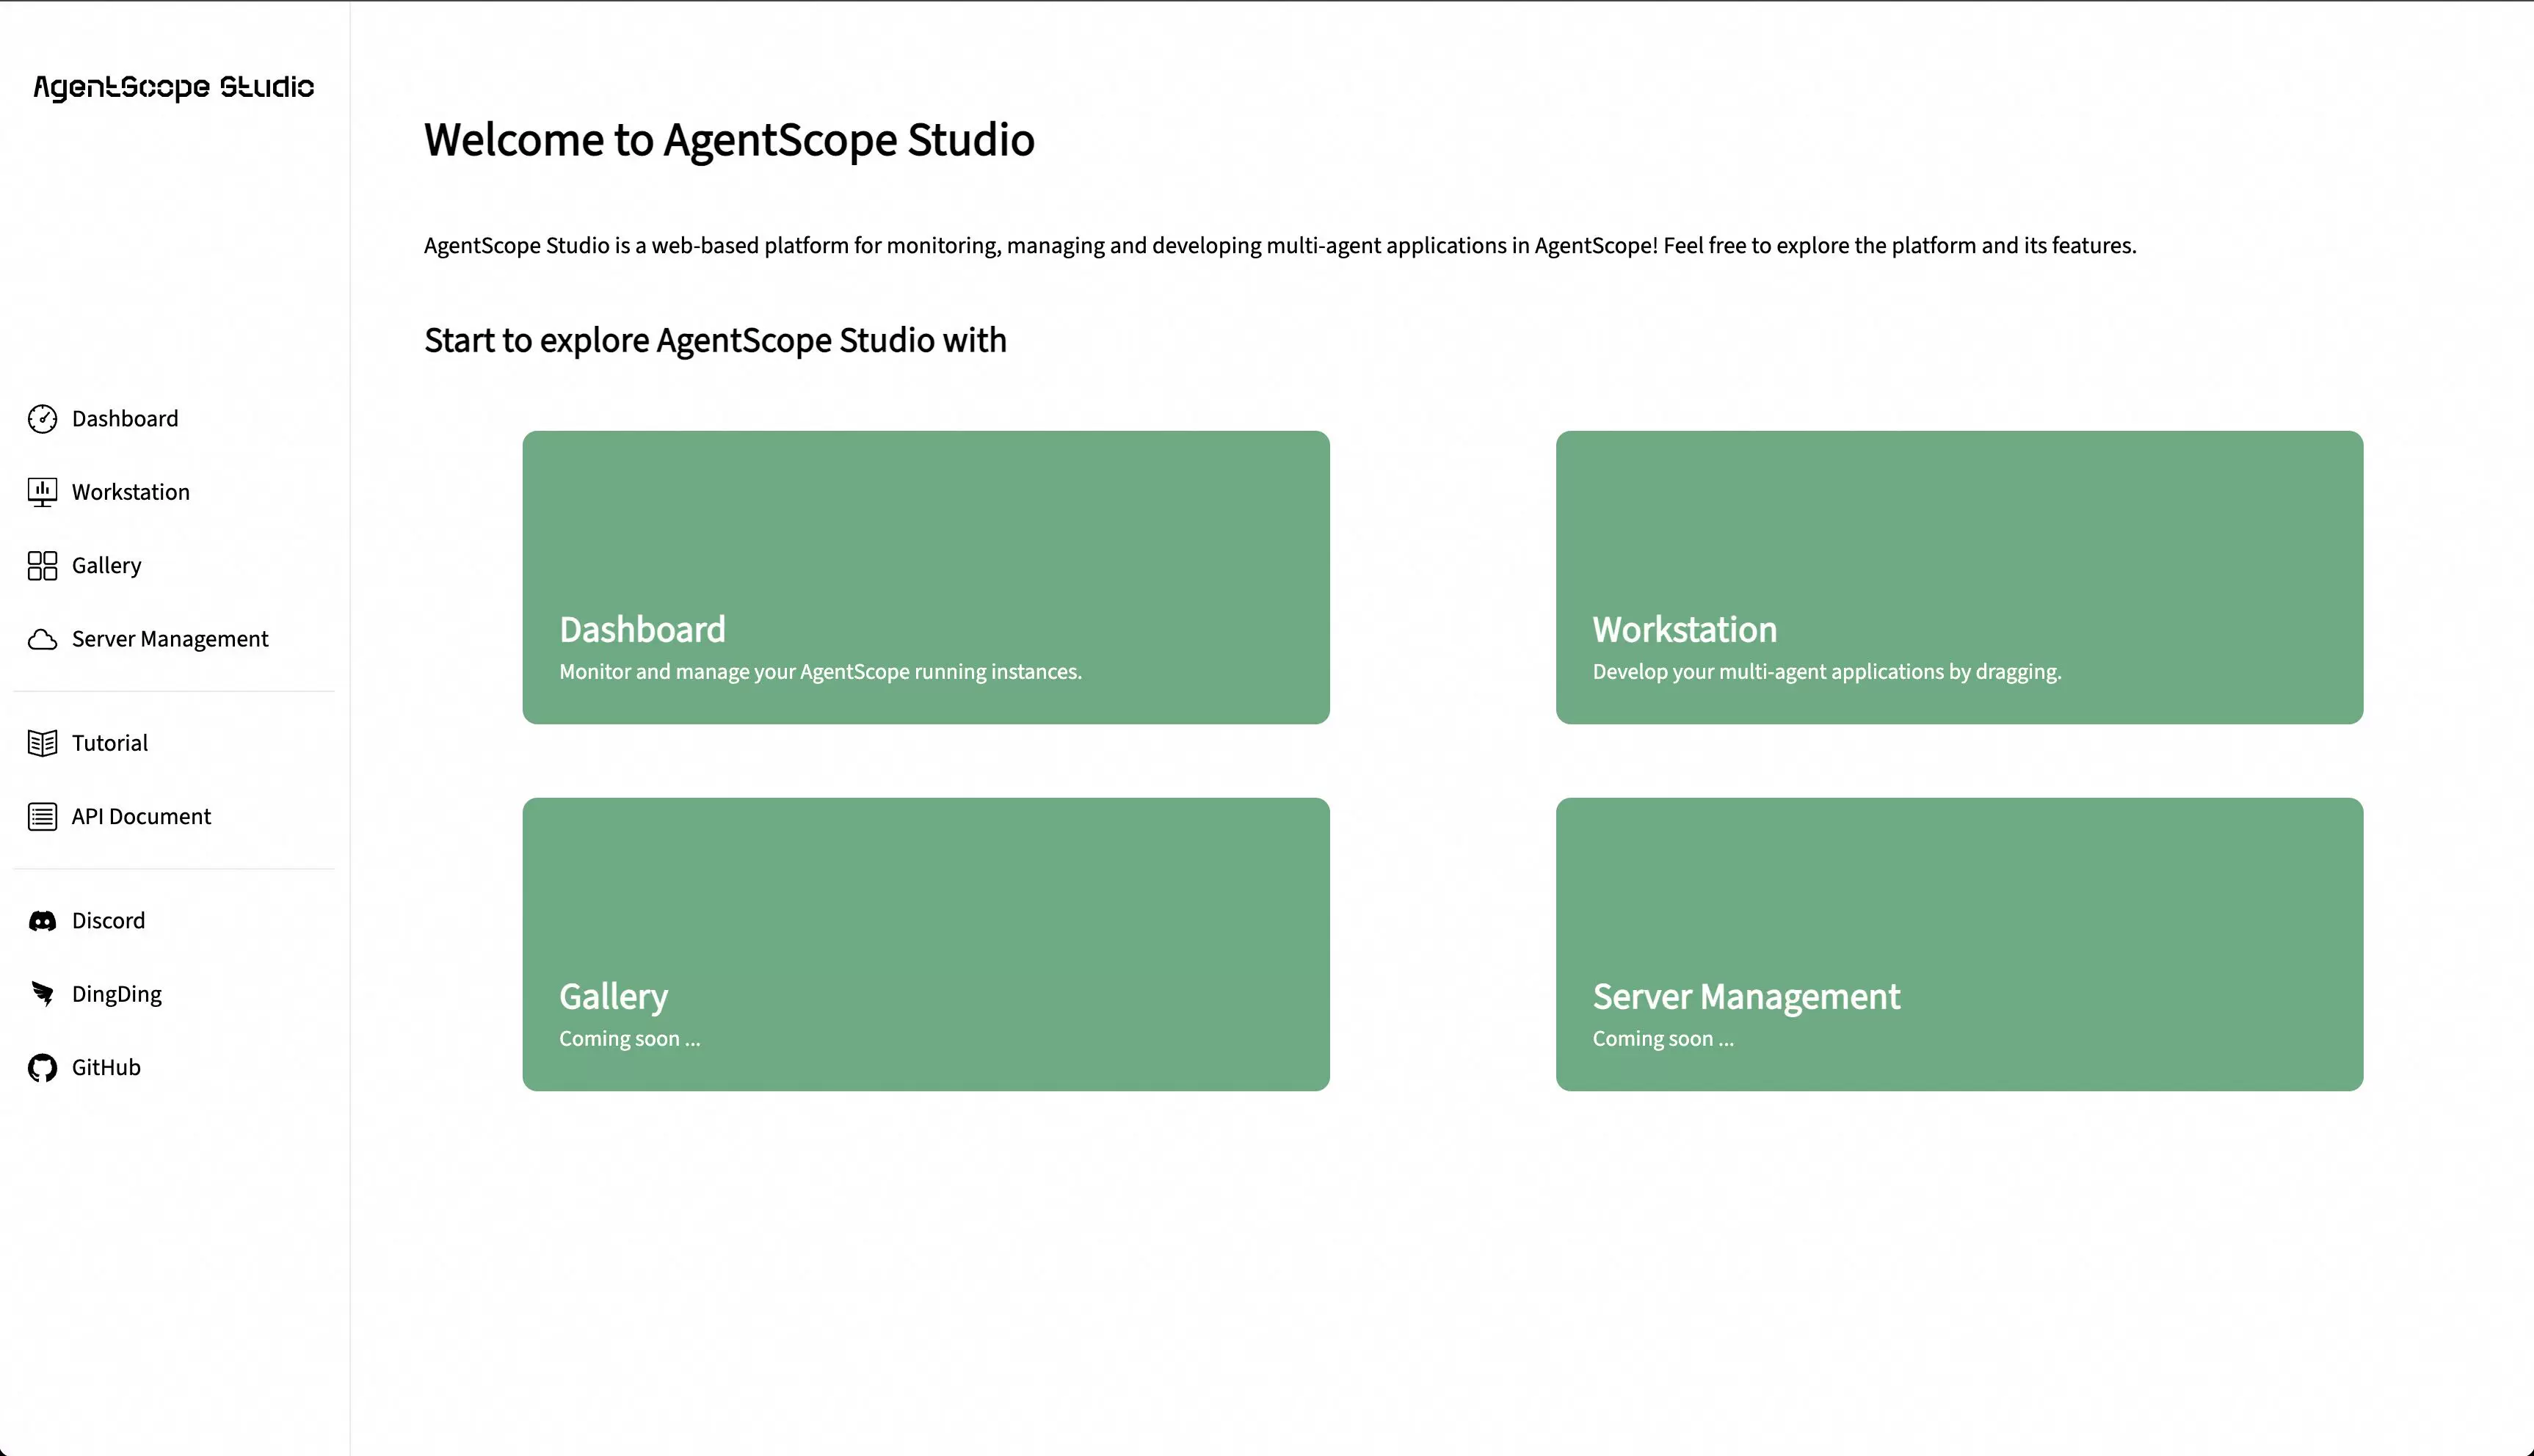Click the Tutorial book icon

coord(42,743)
